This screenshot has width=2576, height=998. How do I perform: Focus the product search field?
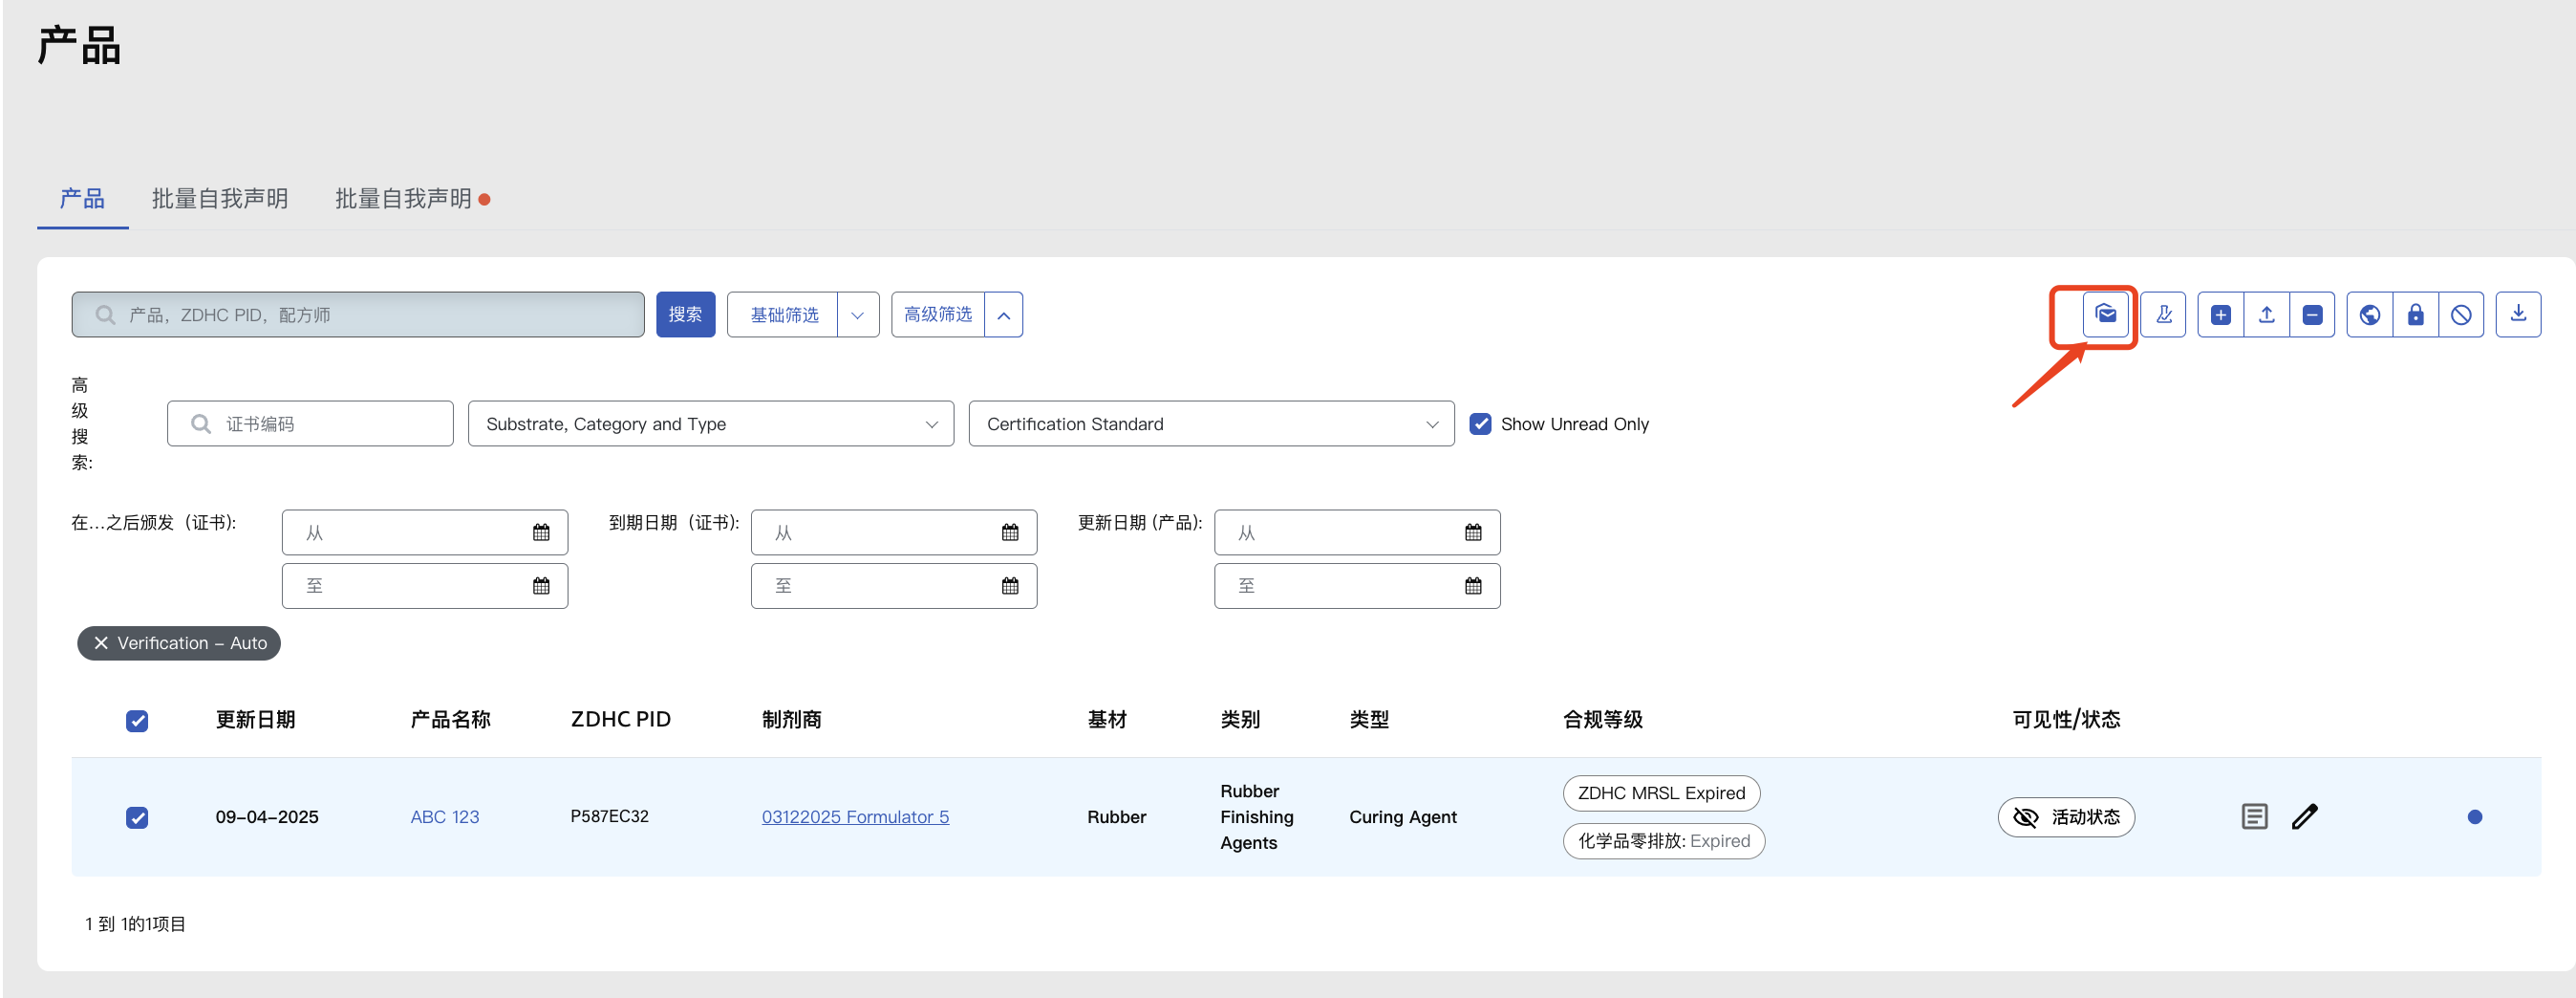pyautogui.click(x=358, y=315)
